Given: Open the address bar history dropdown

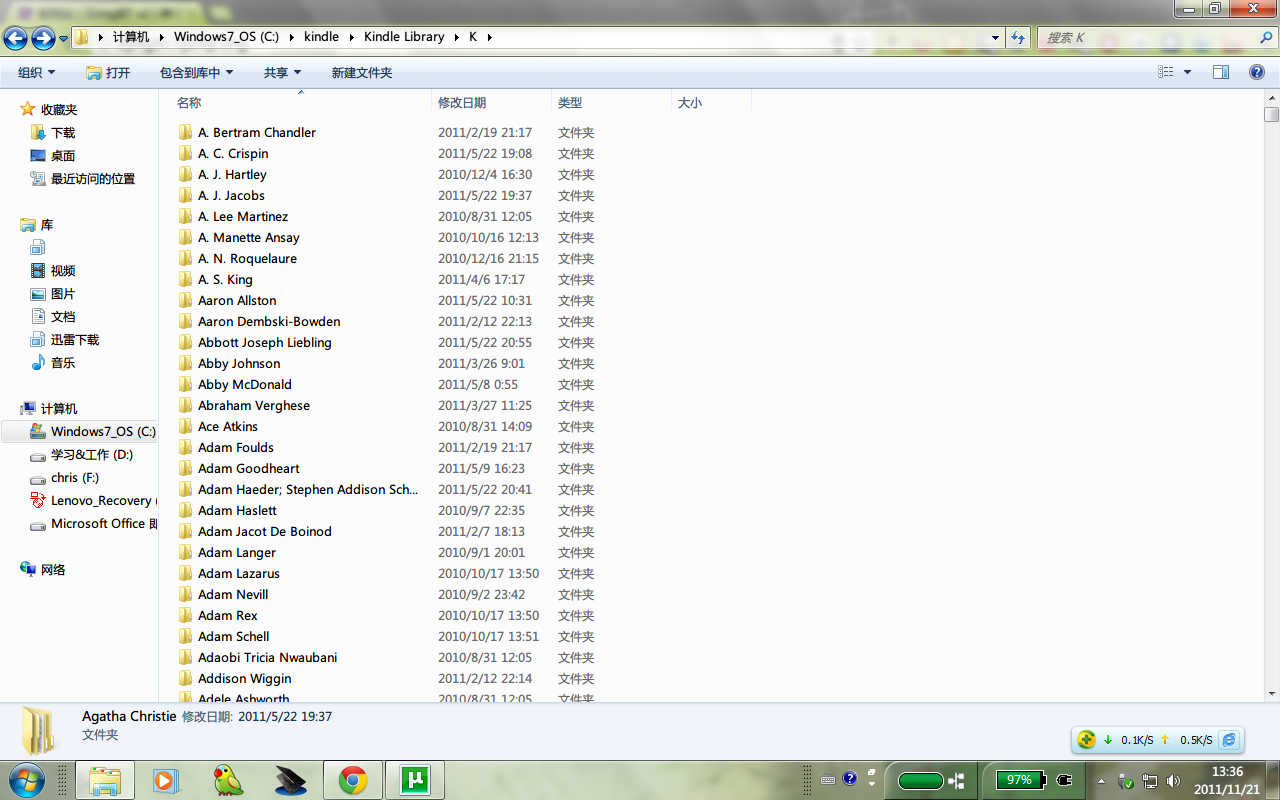Looking at the screenshot, I should 995,37.
